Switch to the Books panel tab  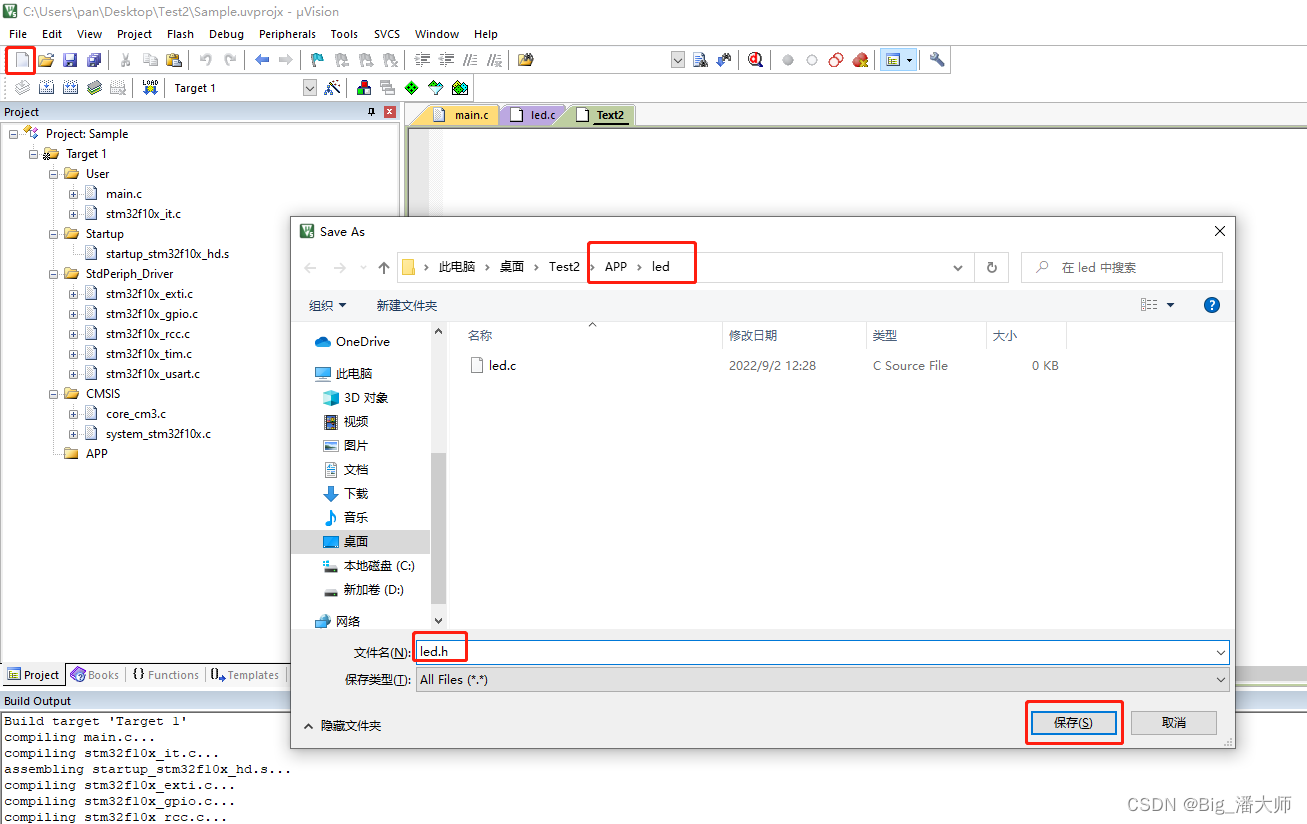pyautogui.click(x=95, y=675)
